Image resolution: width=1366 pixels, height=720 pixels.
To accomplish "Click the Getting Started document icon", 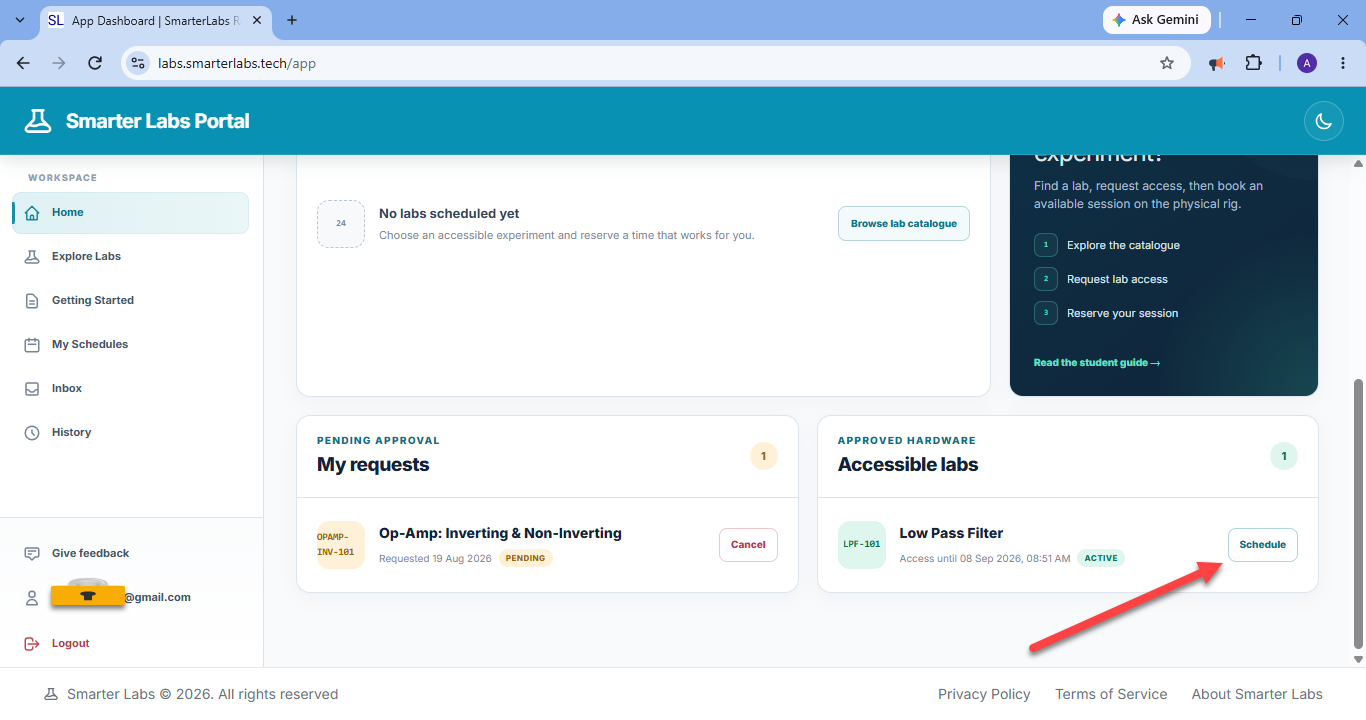I will pyautogui.click(x=32, y=301).
